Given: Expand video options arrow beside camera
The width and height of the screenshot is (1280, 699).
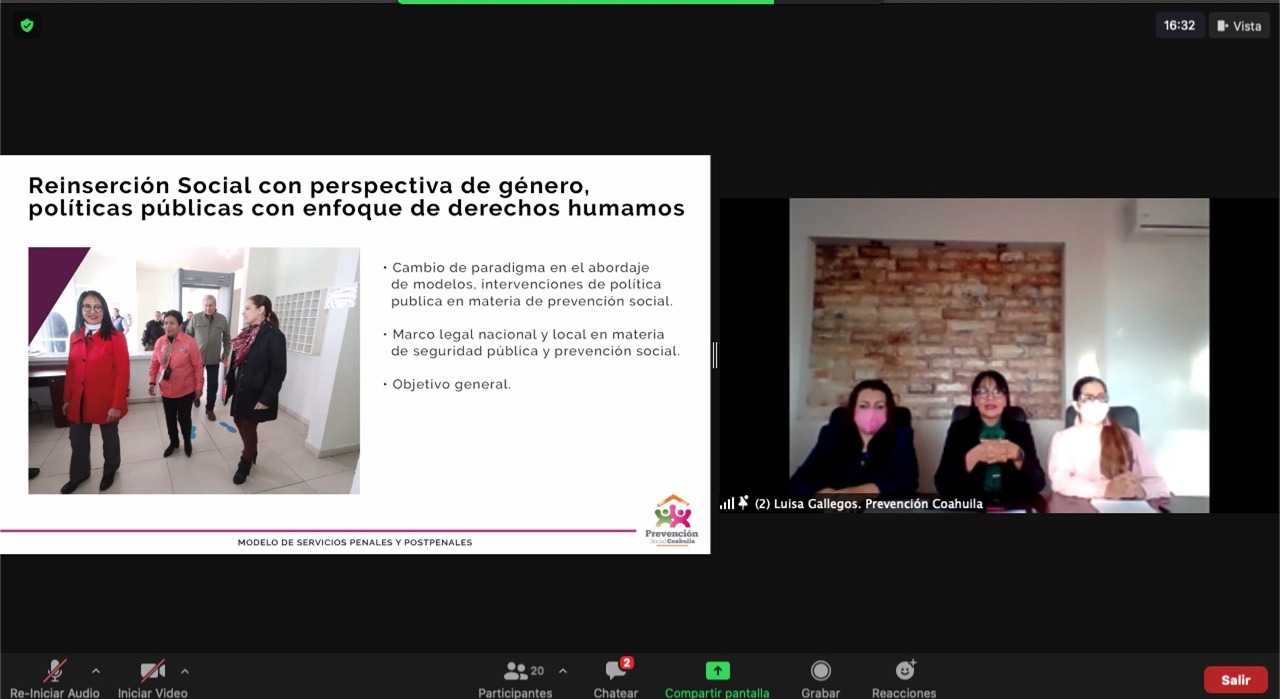Looking at the screenshot, I should tap(185, 671).
